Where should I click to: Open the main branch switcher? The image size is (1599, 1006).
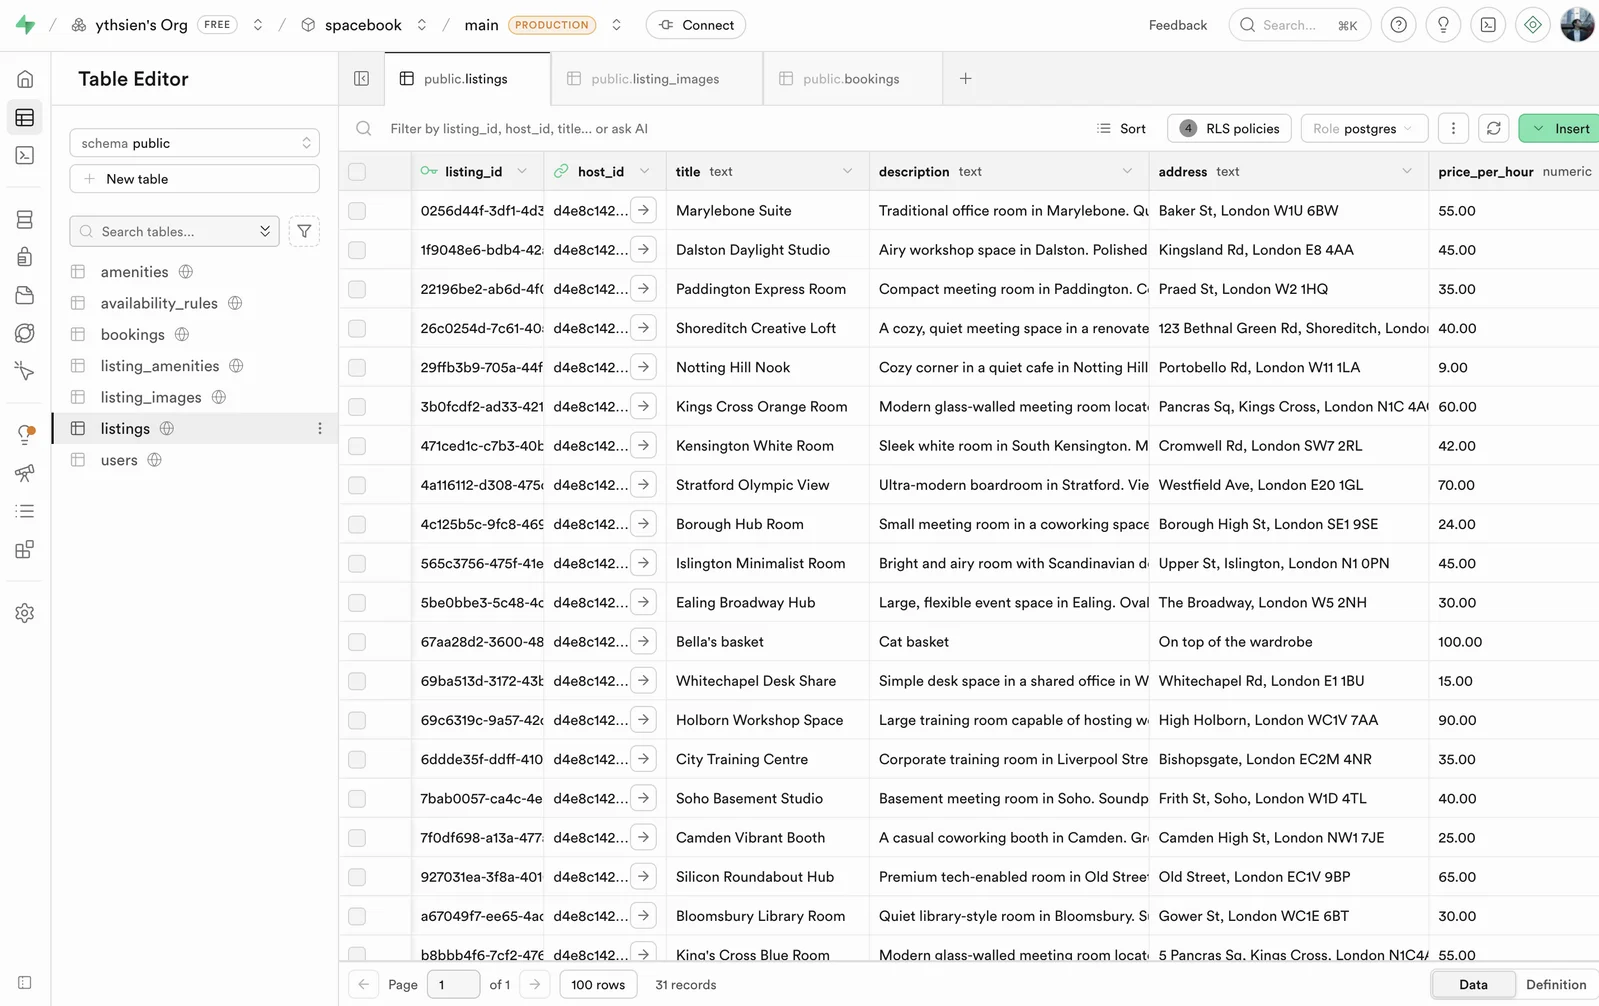pos(616,25)
